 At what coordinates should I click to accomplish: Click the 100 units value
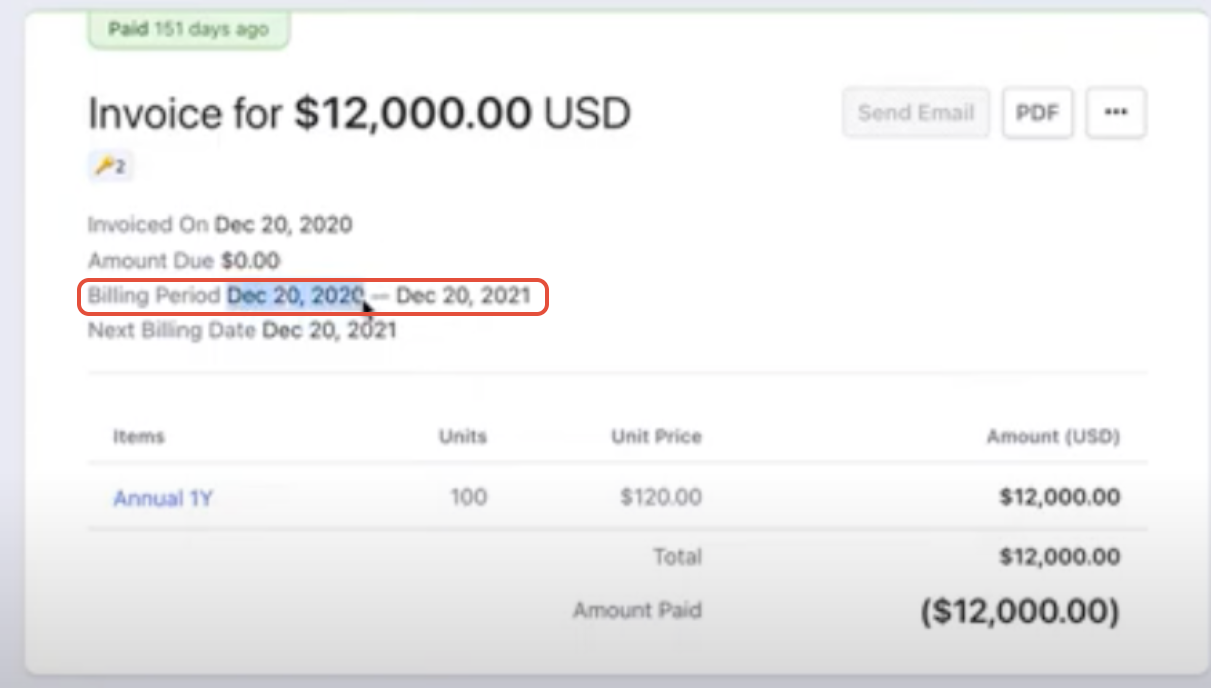click(x=468, y=497)
